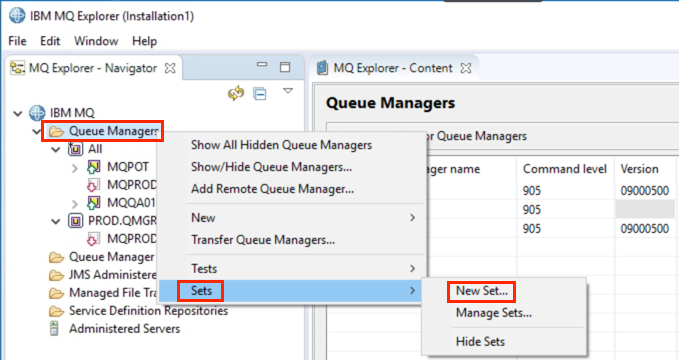Click 905 command level in second row

click(531, 210)
